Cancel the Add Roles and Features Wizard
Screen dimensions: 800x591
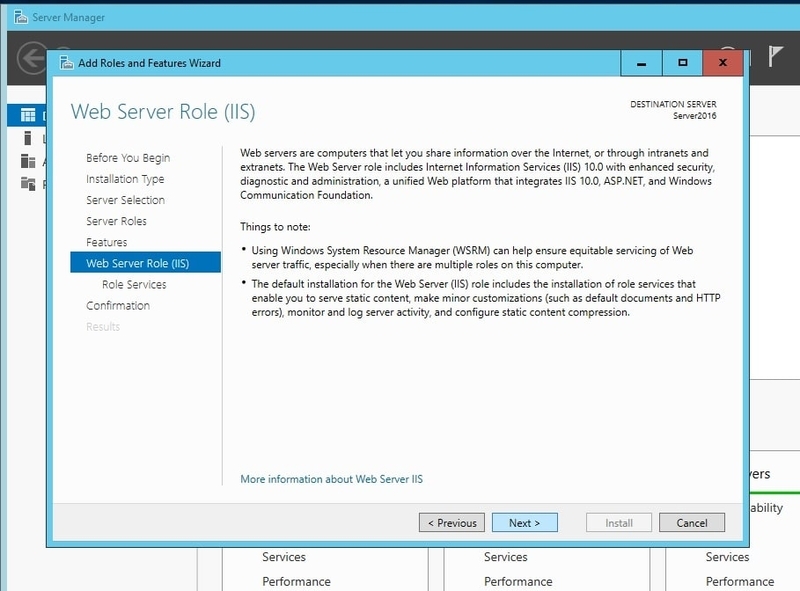[x=692, y=522]
